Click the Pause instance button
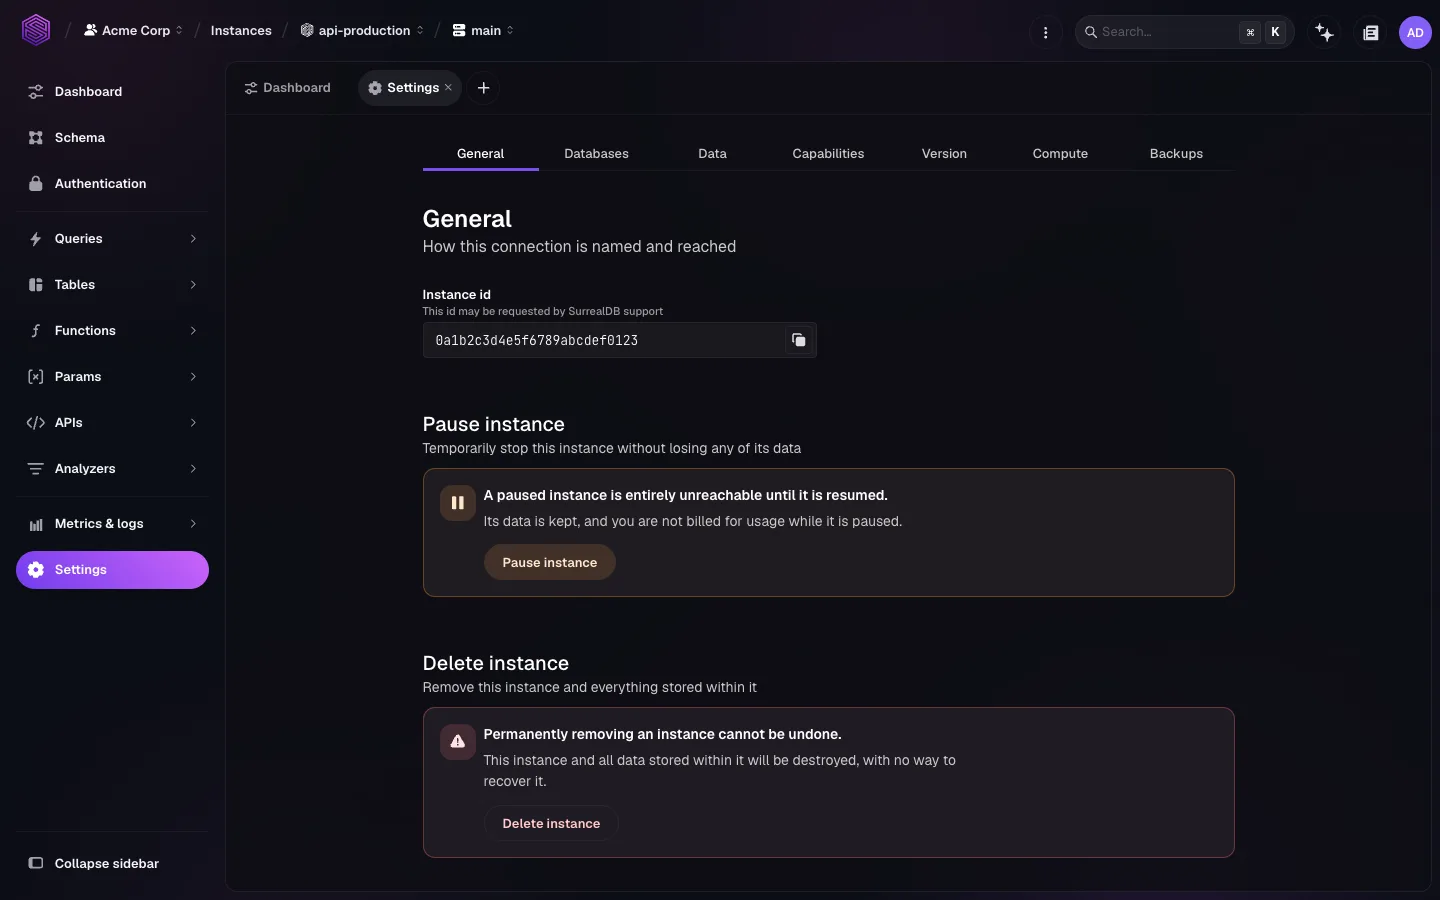 click(x=549, y=562)
